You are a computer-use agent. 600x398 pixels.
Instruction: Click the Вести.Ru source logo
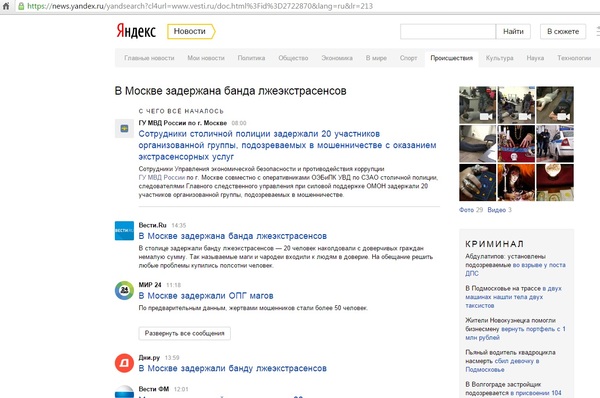(124, 231)
